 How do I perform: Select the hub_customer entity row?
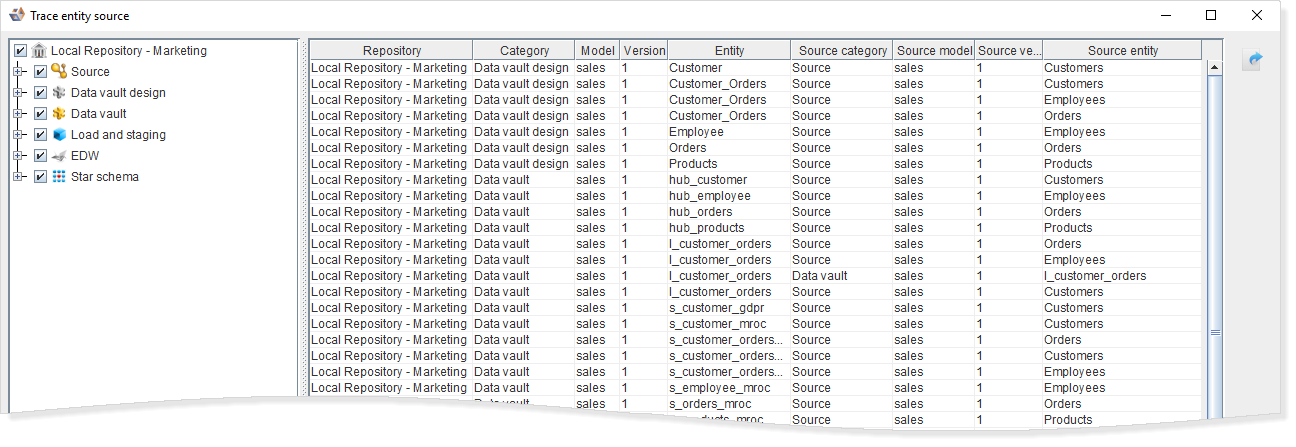point(707,180)
